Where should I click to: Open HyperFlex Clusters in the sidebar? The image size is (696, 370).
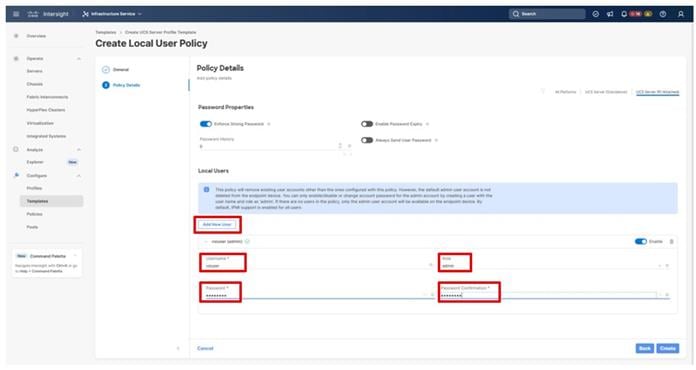tap(46, 110)
